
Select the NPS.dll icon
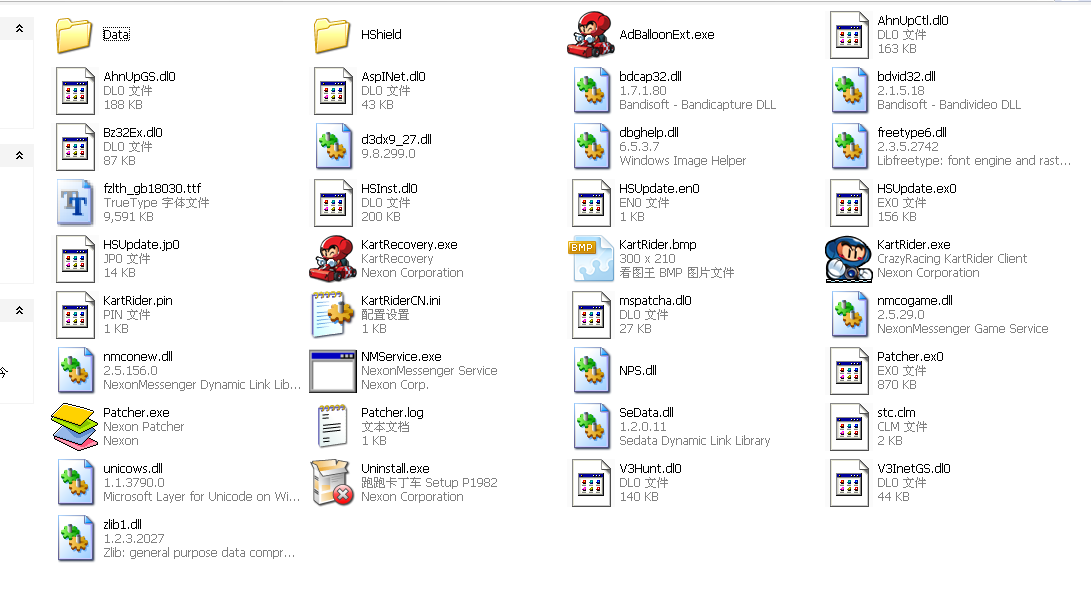click(591, 371)
